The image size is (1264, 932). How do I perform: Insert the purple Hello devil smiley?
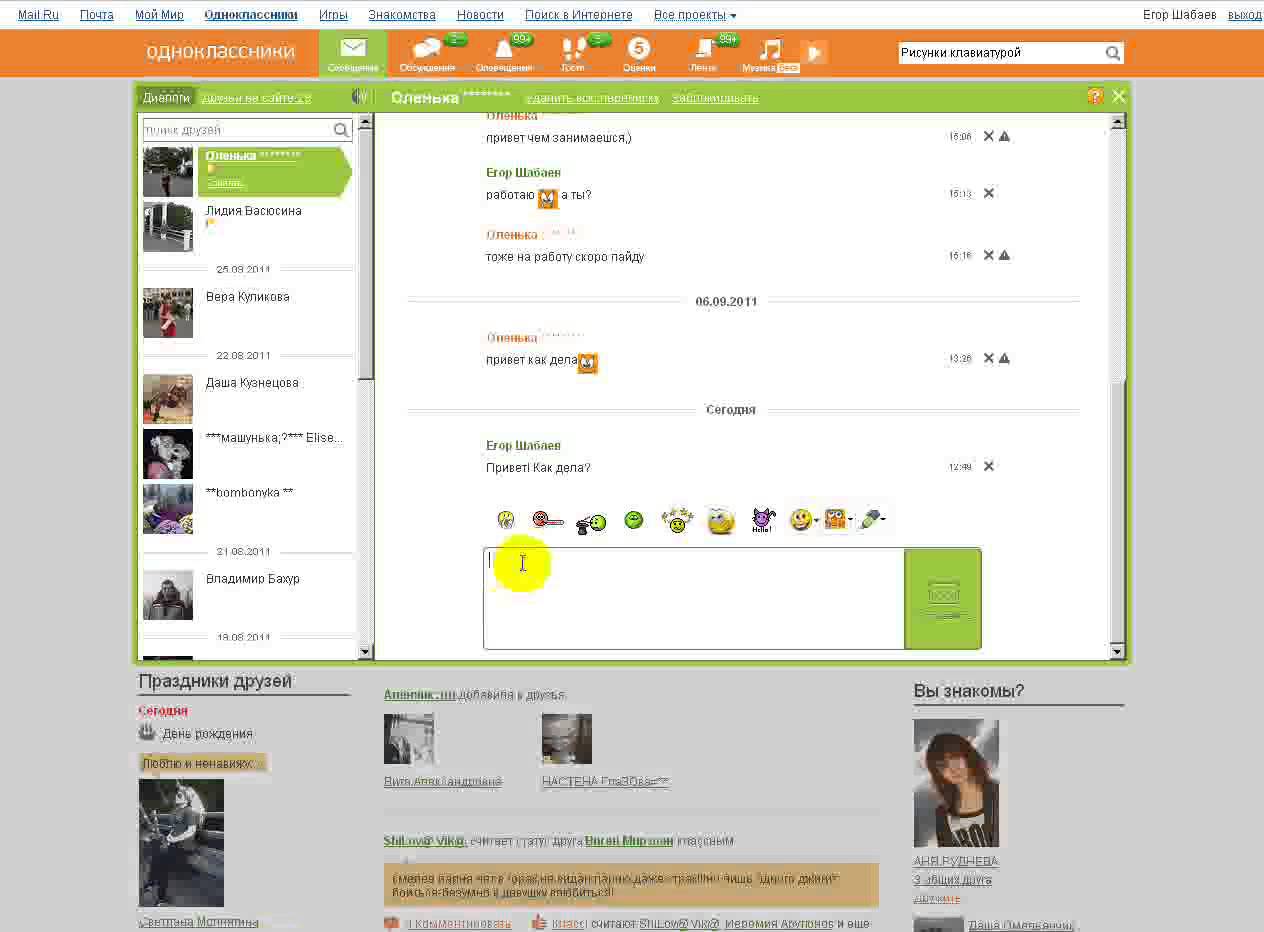[763, 520]
